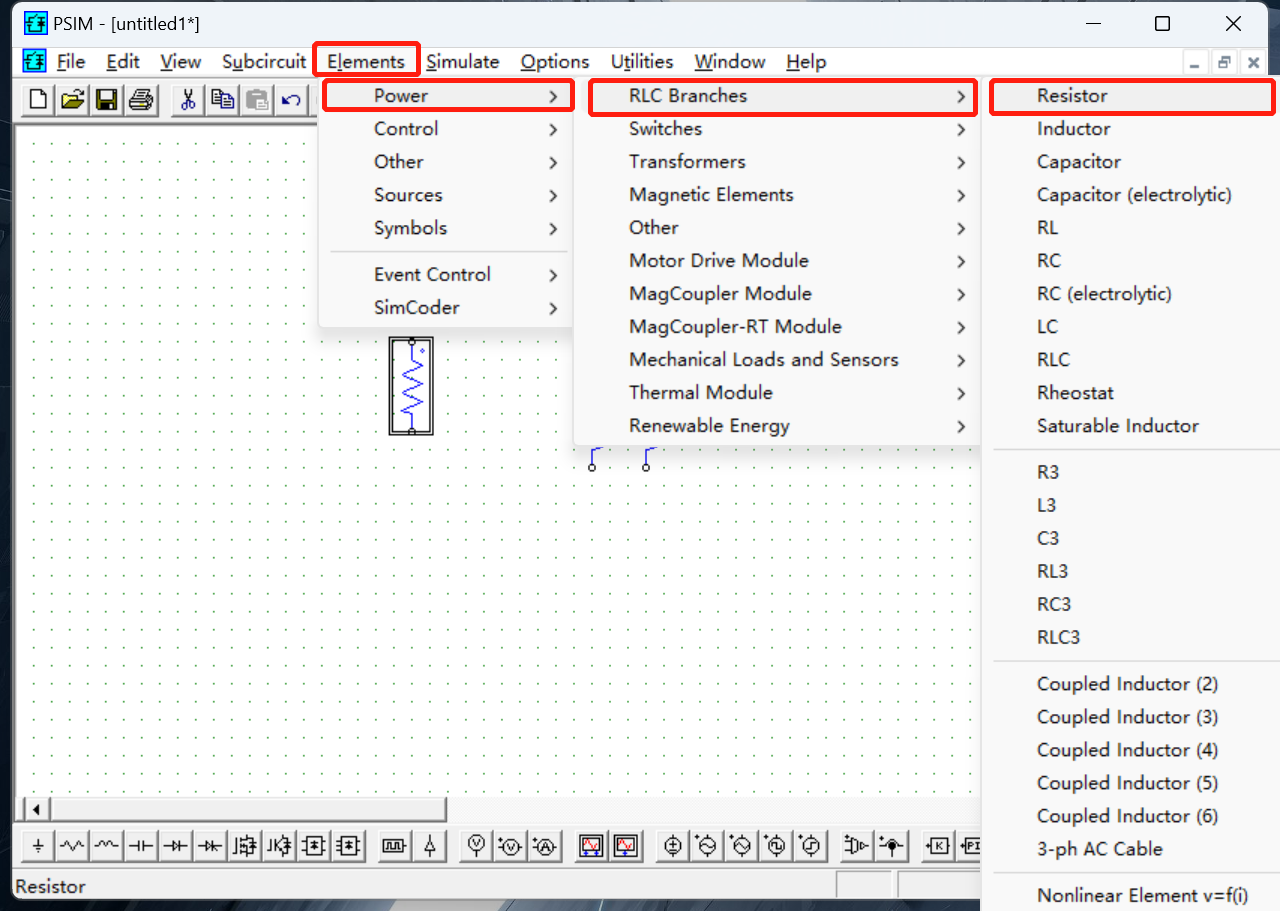
Task: Select the Inductor icon in bottom toolbar
Action: click(106, 846)
